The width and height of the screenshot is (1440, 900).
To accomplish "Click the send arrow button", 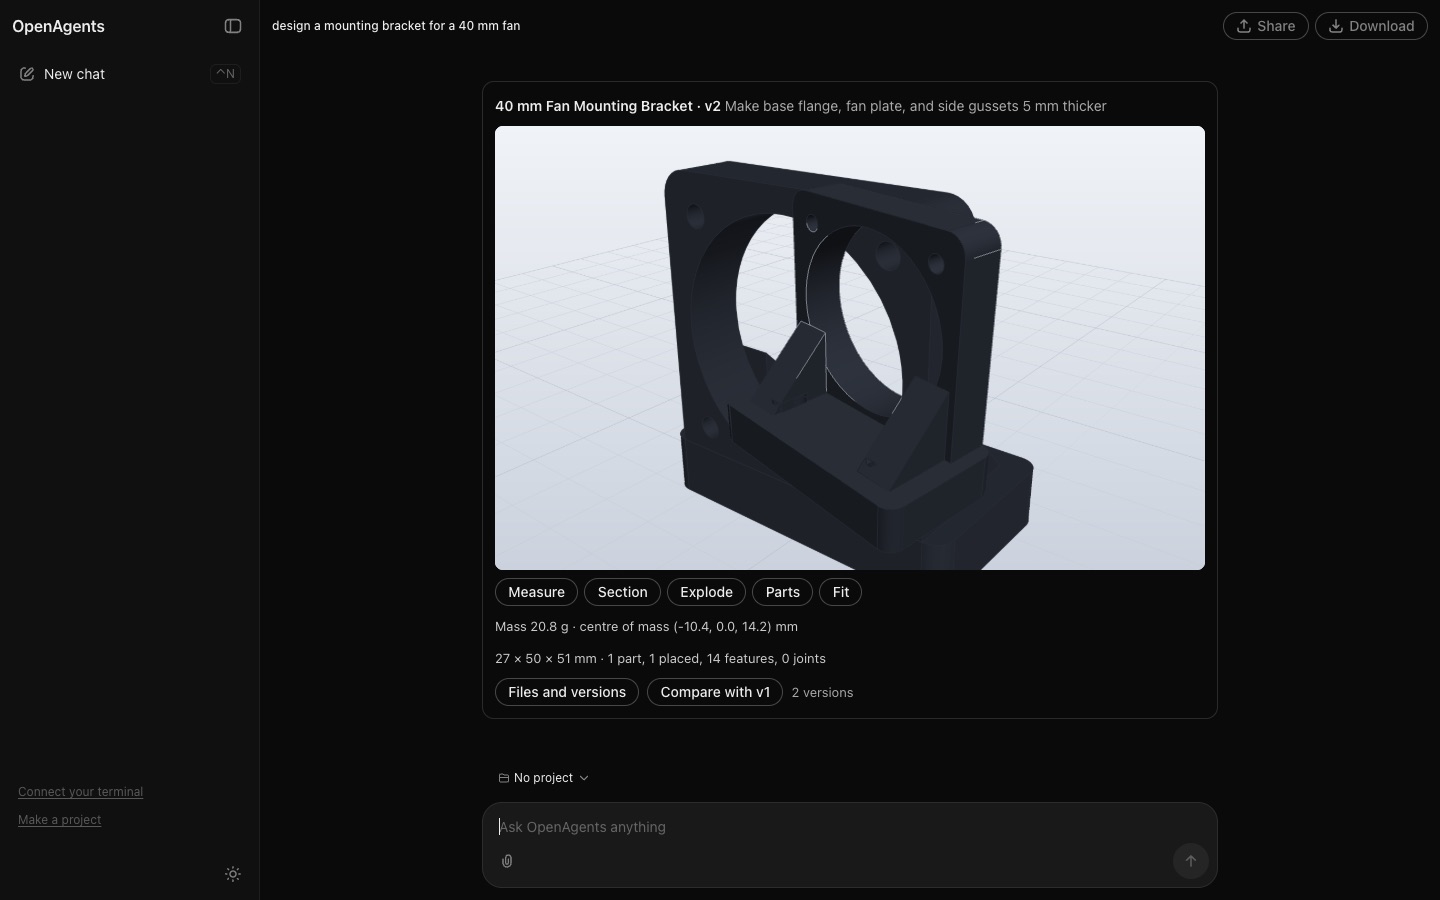I will [x=1190, y=861].
